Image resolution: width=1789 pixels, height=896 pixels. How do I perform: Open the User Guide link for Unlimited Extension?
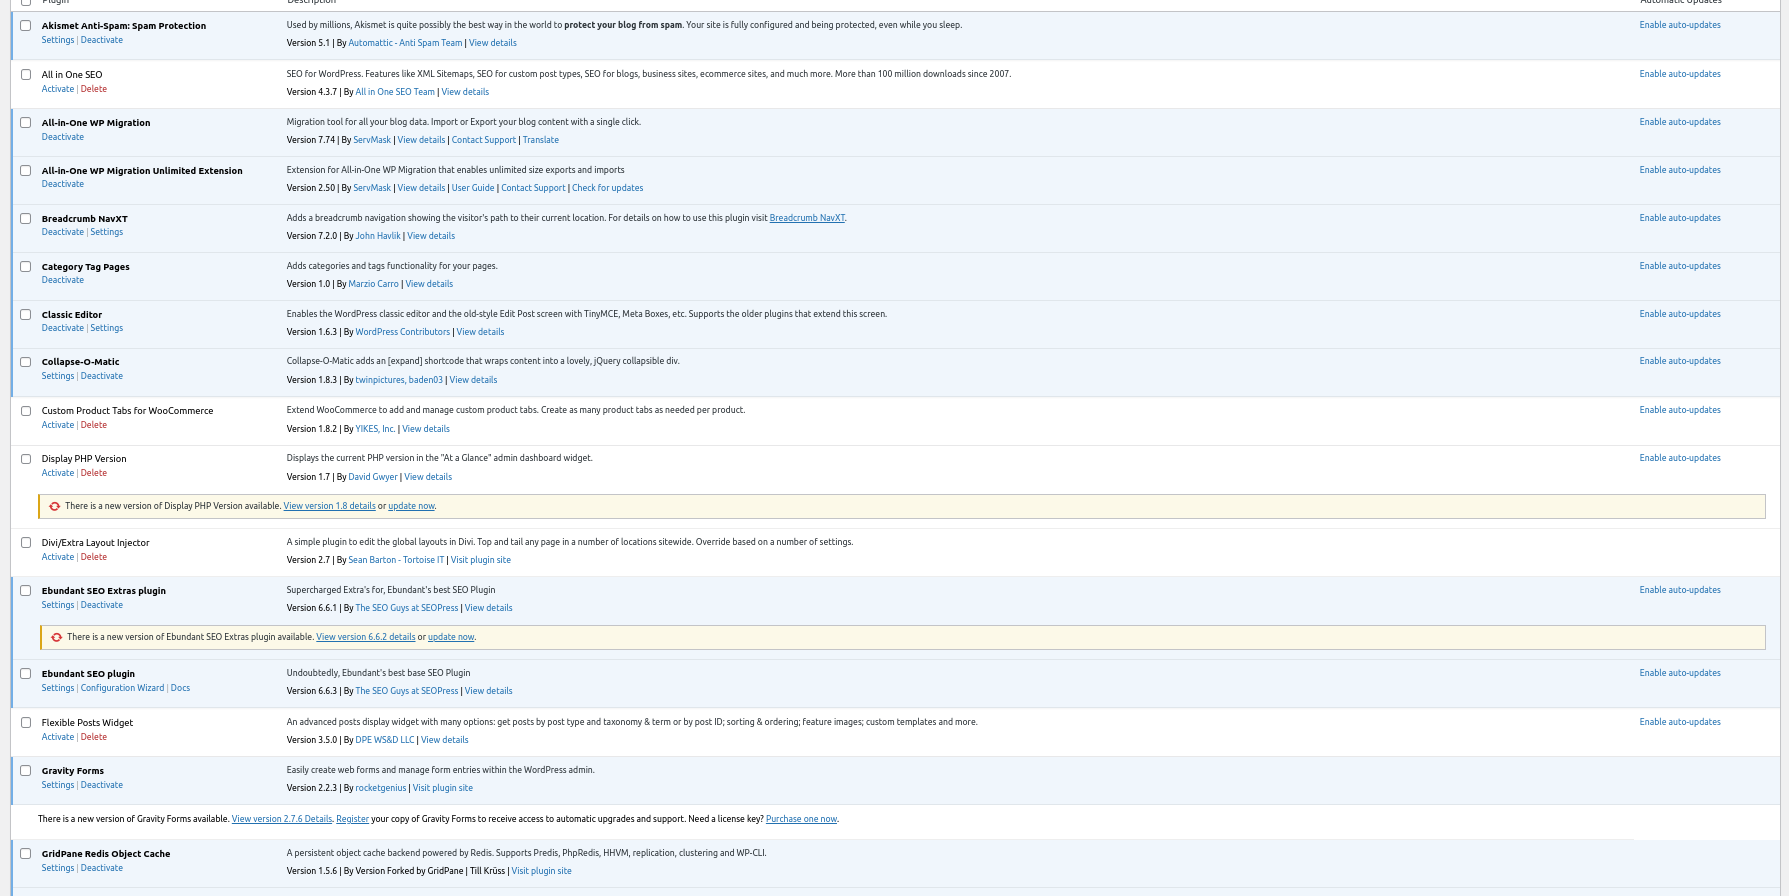[472, 188]
